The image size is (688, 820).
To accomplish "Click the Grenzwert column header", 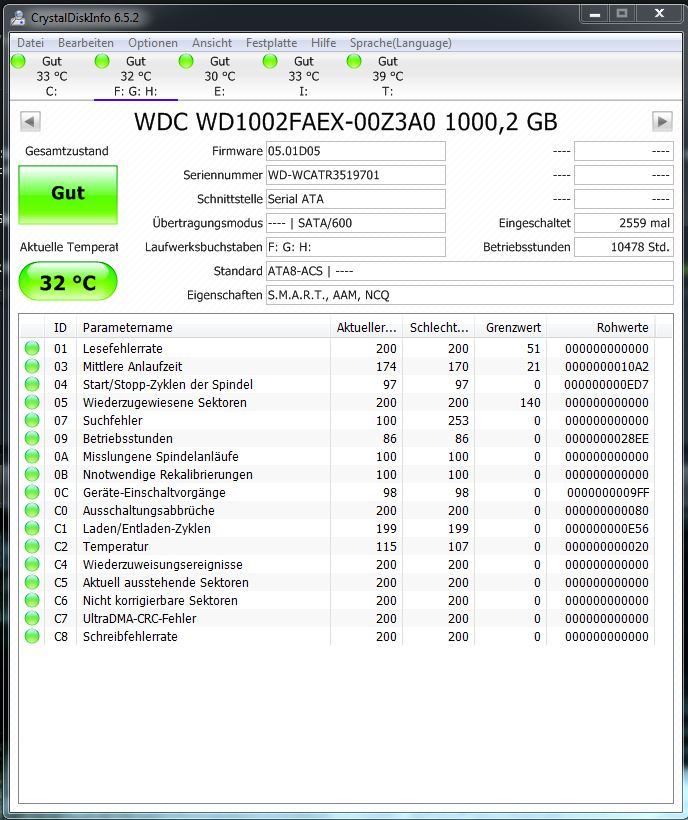I will [511, 328].
